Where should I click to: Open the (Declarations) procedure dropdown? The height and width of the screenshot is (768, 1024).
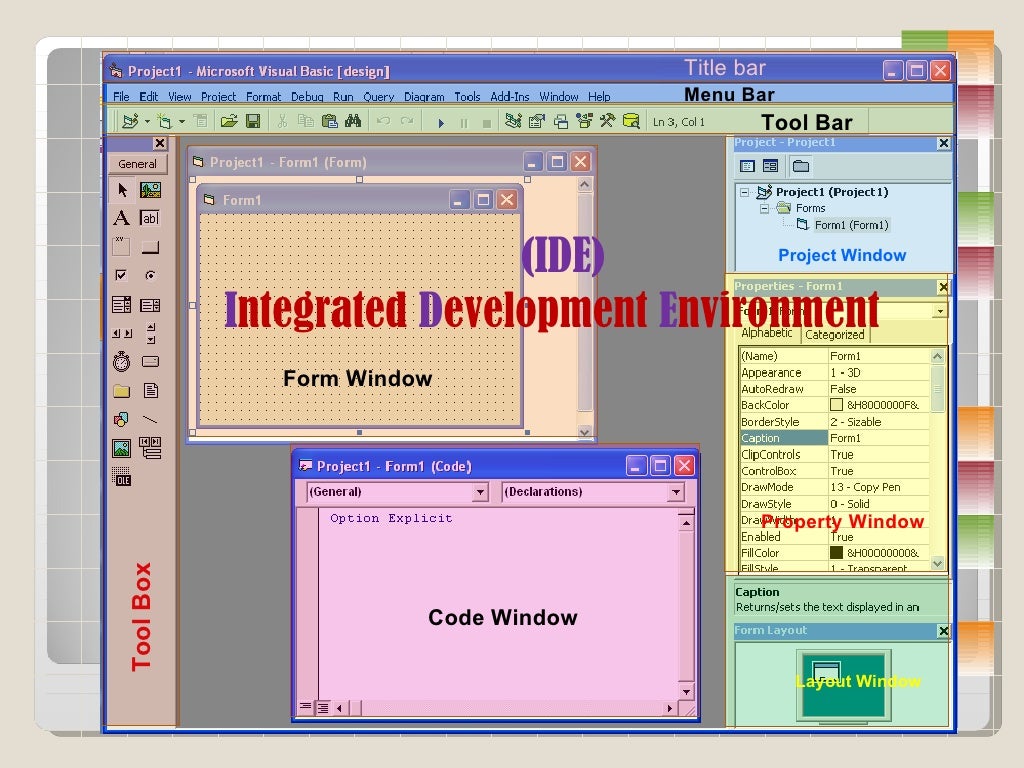(x=676, y=492)
